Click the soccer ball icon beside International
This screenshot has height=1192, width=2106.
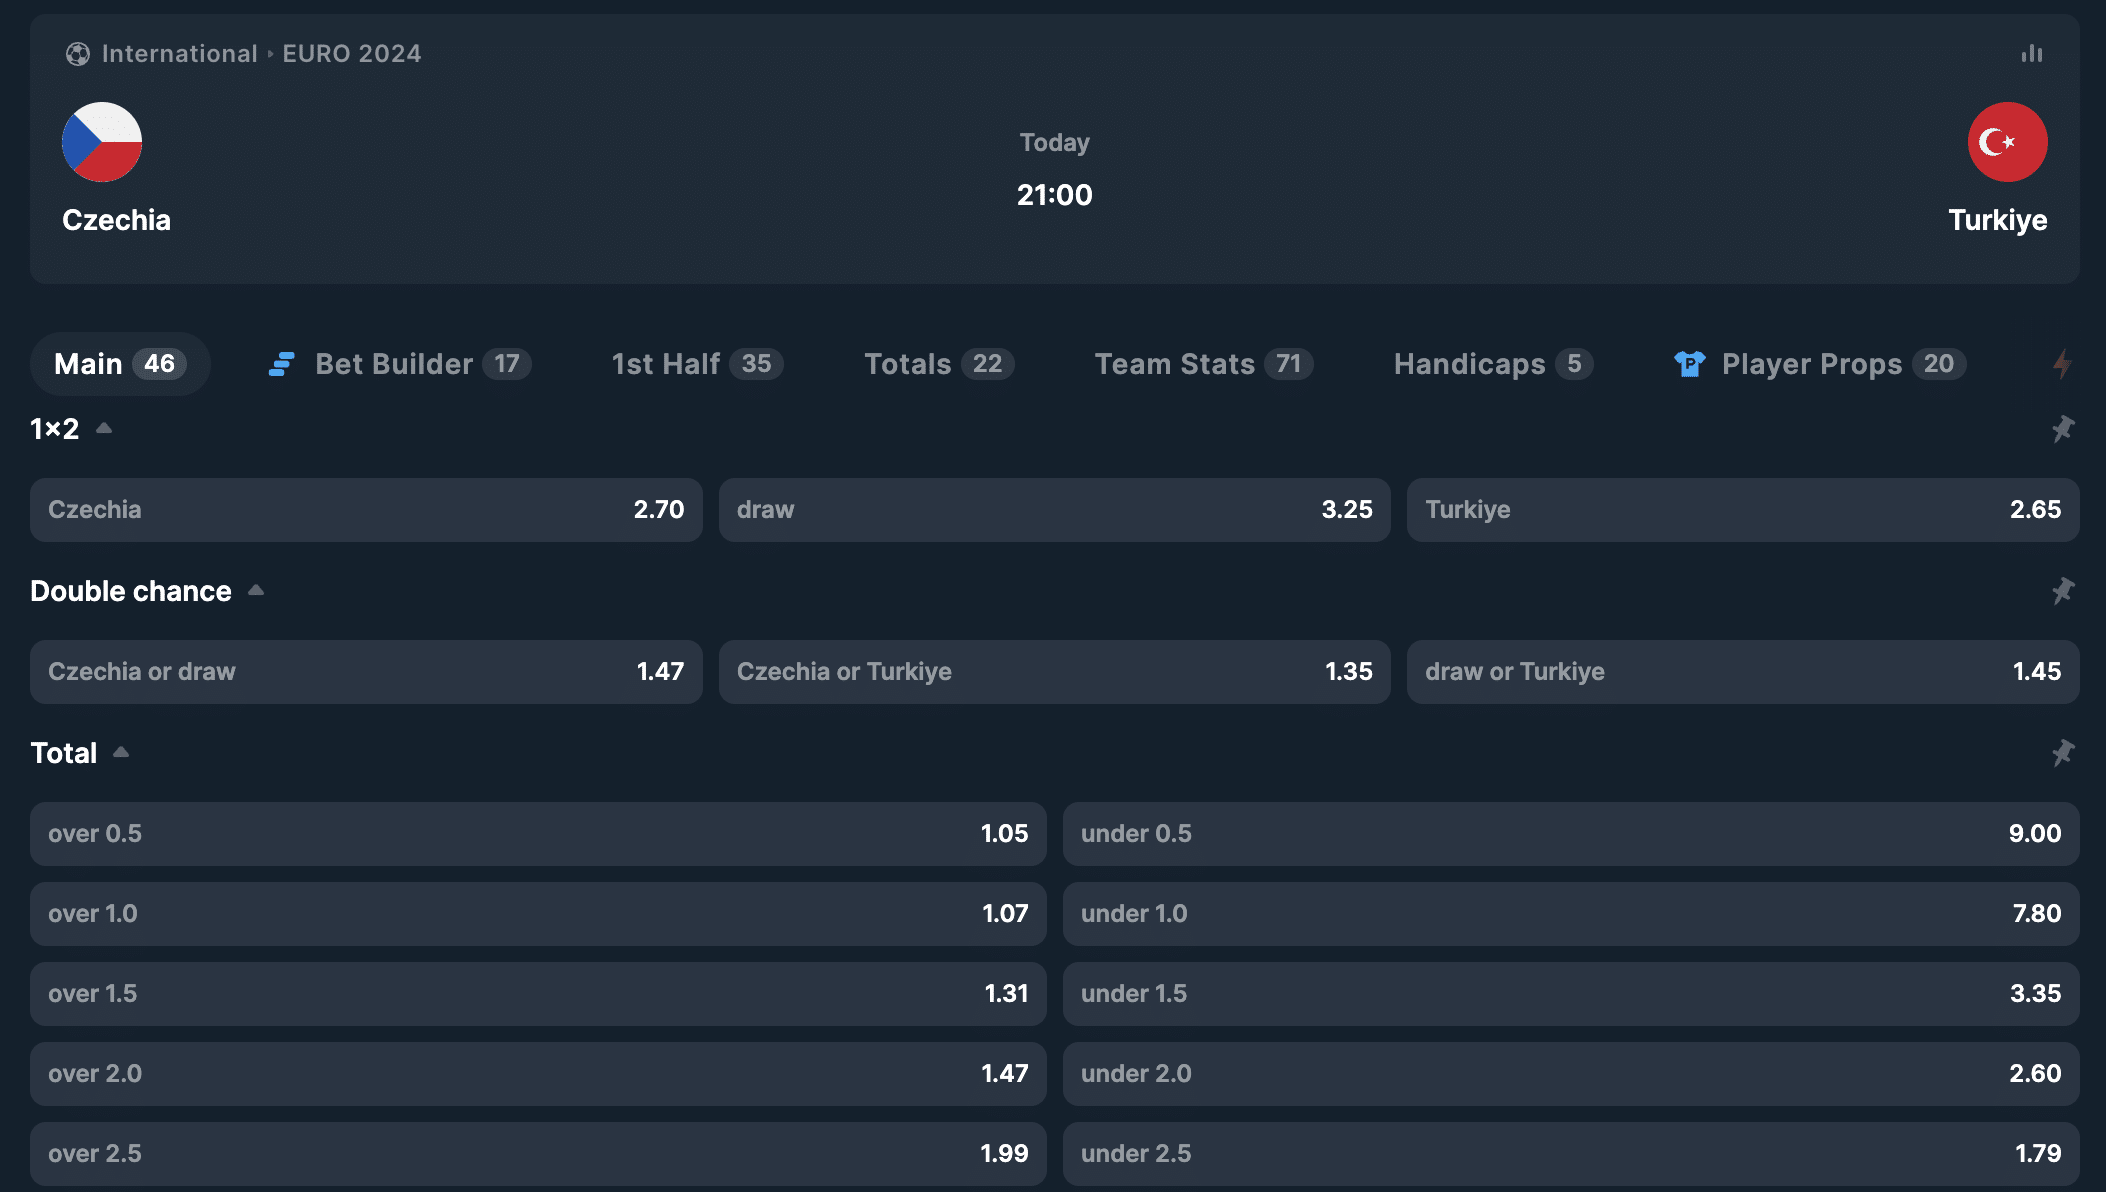77,54
